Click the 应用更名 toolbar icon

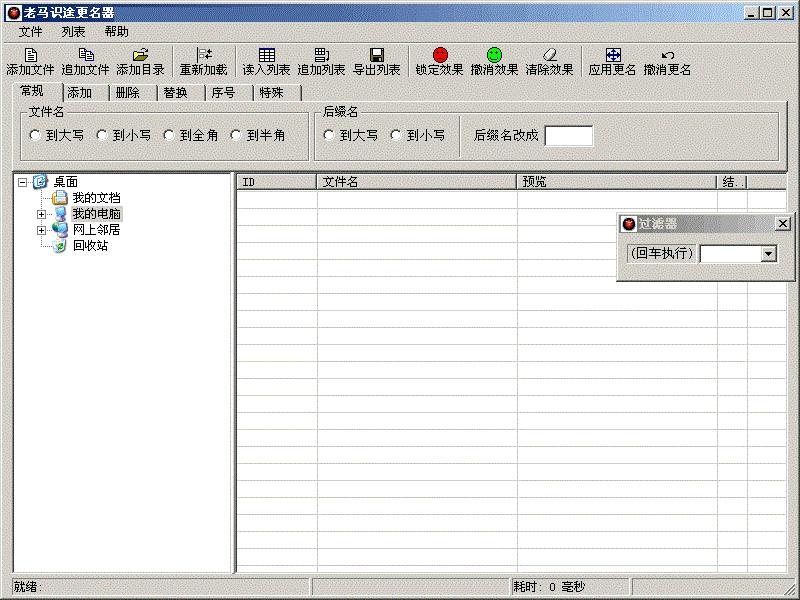[x=612, y=55]
